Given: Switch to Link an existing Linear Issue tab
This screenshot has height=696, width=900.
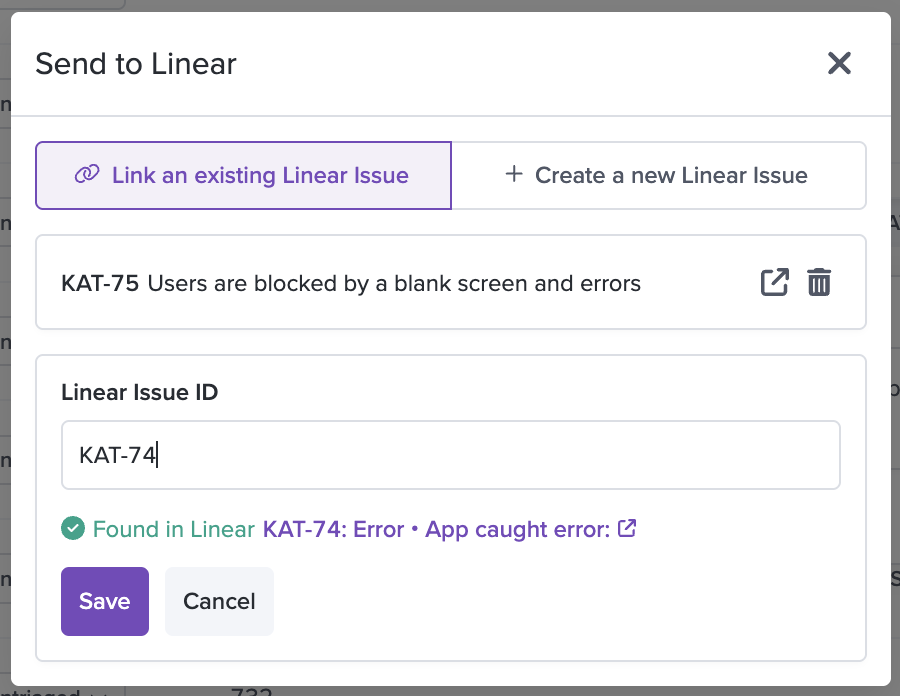Looking at the screenshot, I should tap(243, 176).
